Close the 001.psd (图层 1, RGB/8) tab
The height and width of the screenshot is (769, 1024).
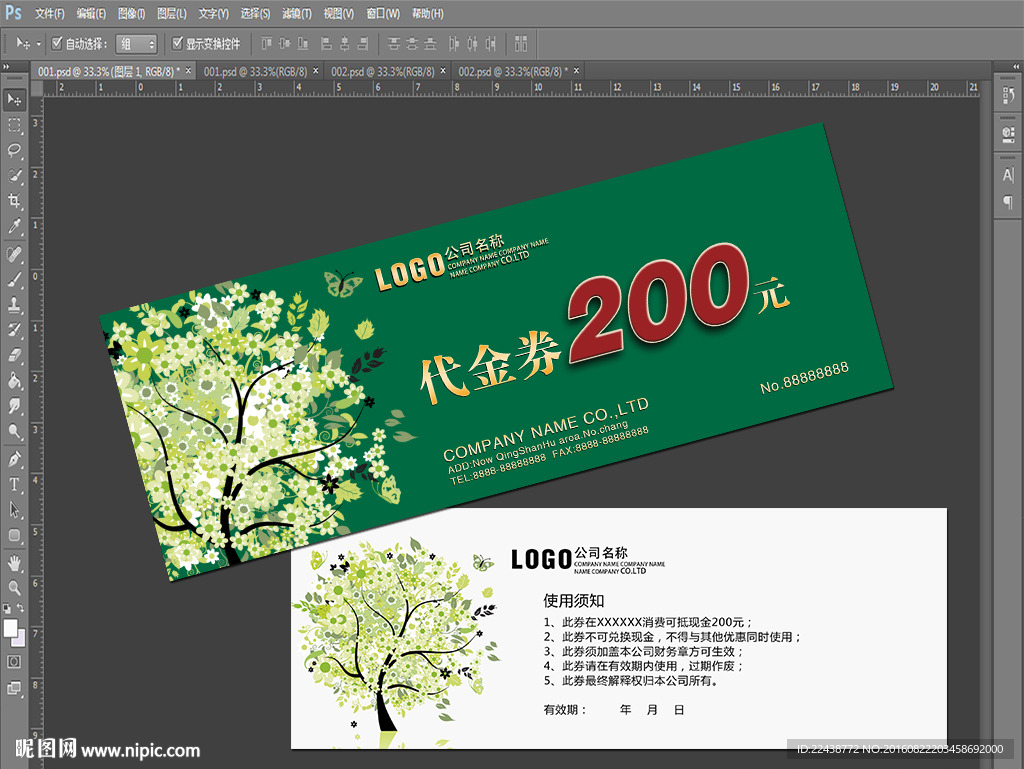coord(188,70)
